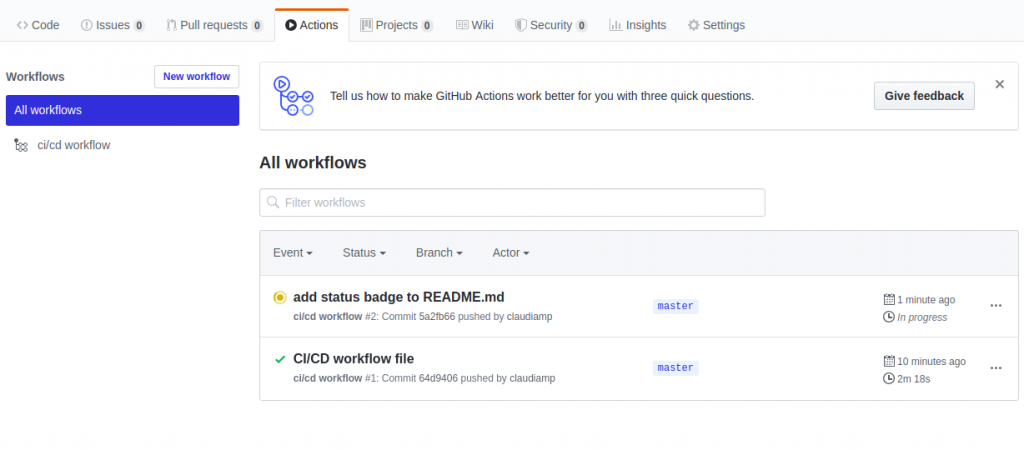Click the '2m 18s' duration text
1024x450 pixels.
pyautogui.click(x=914, y=379)
